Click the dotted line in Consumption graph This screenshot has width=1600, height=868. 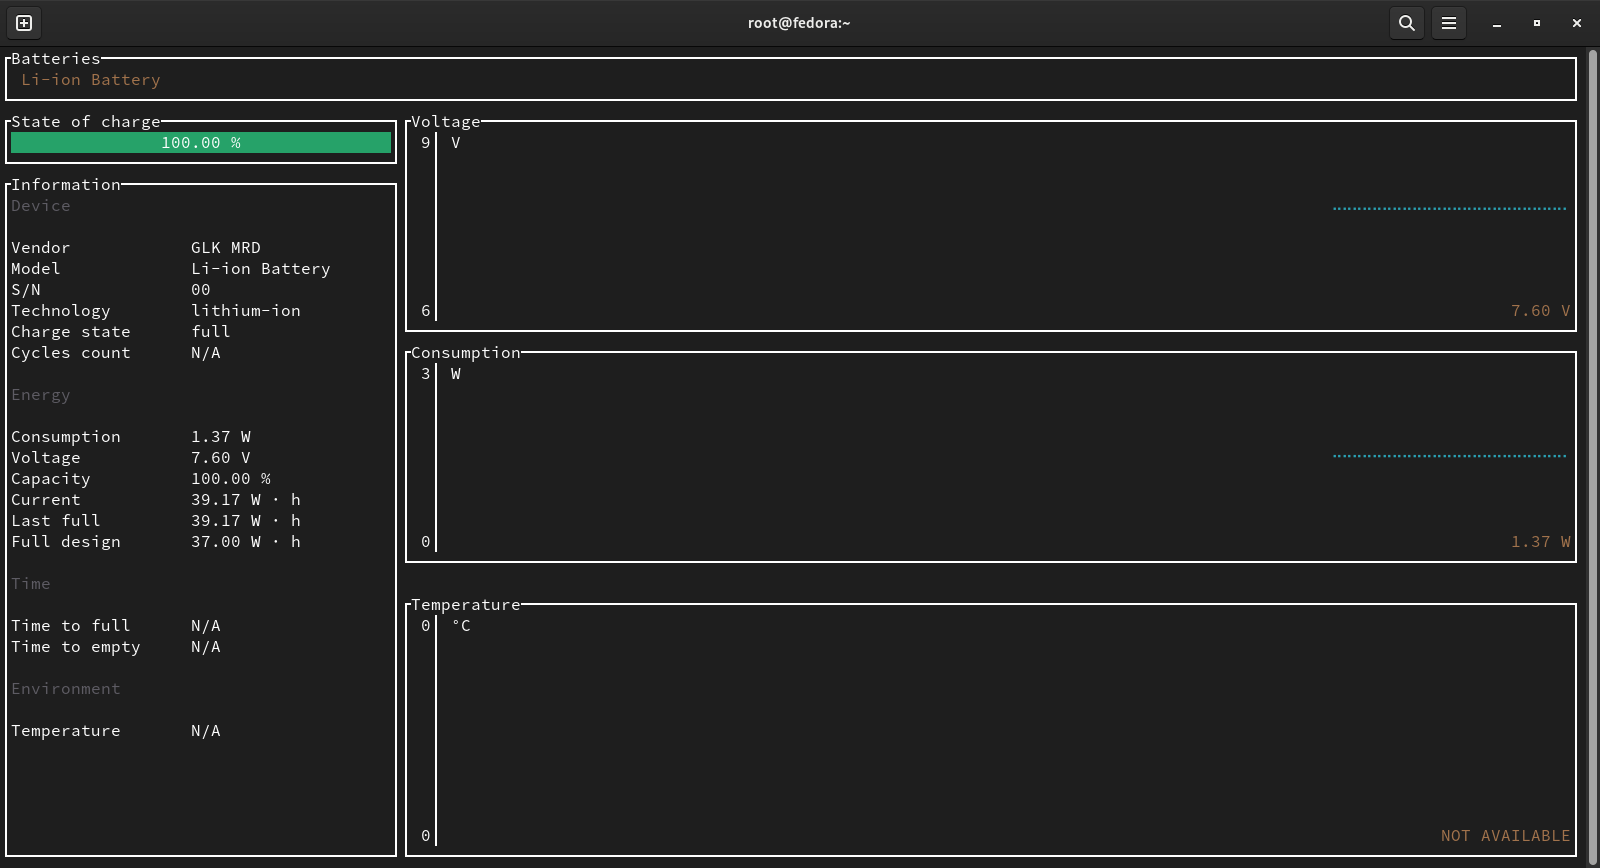click(1449, 456)
